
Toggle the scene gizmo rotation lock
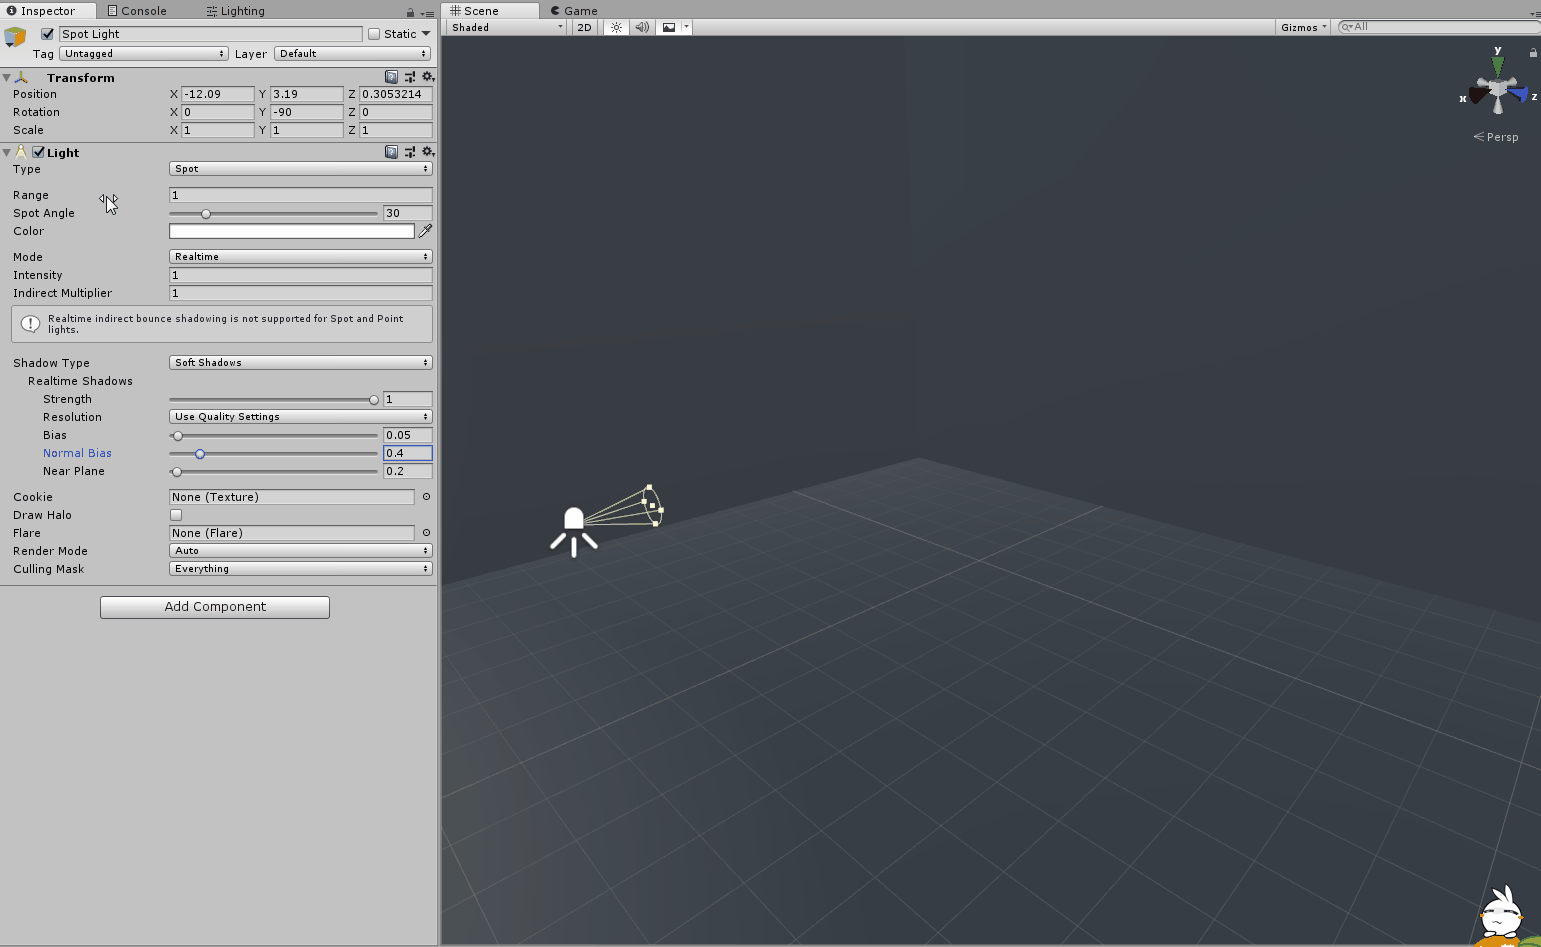[x=1533, y=52]
